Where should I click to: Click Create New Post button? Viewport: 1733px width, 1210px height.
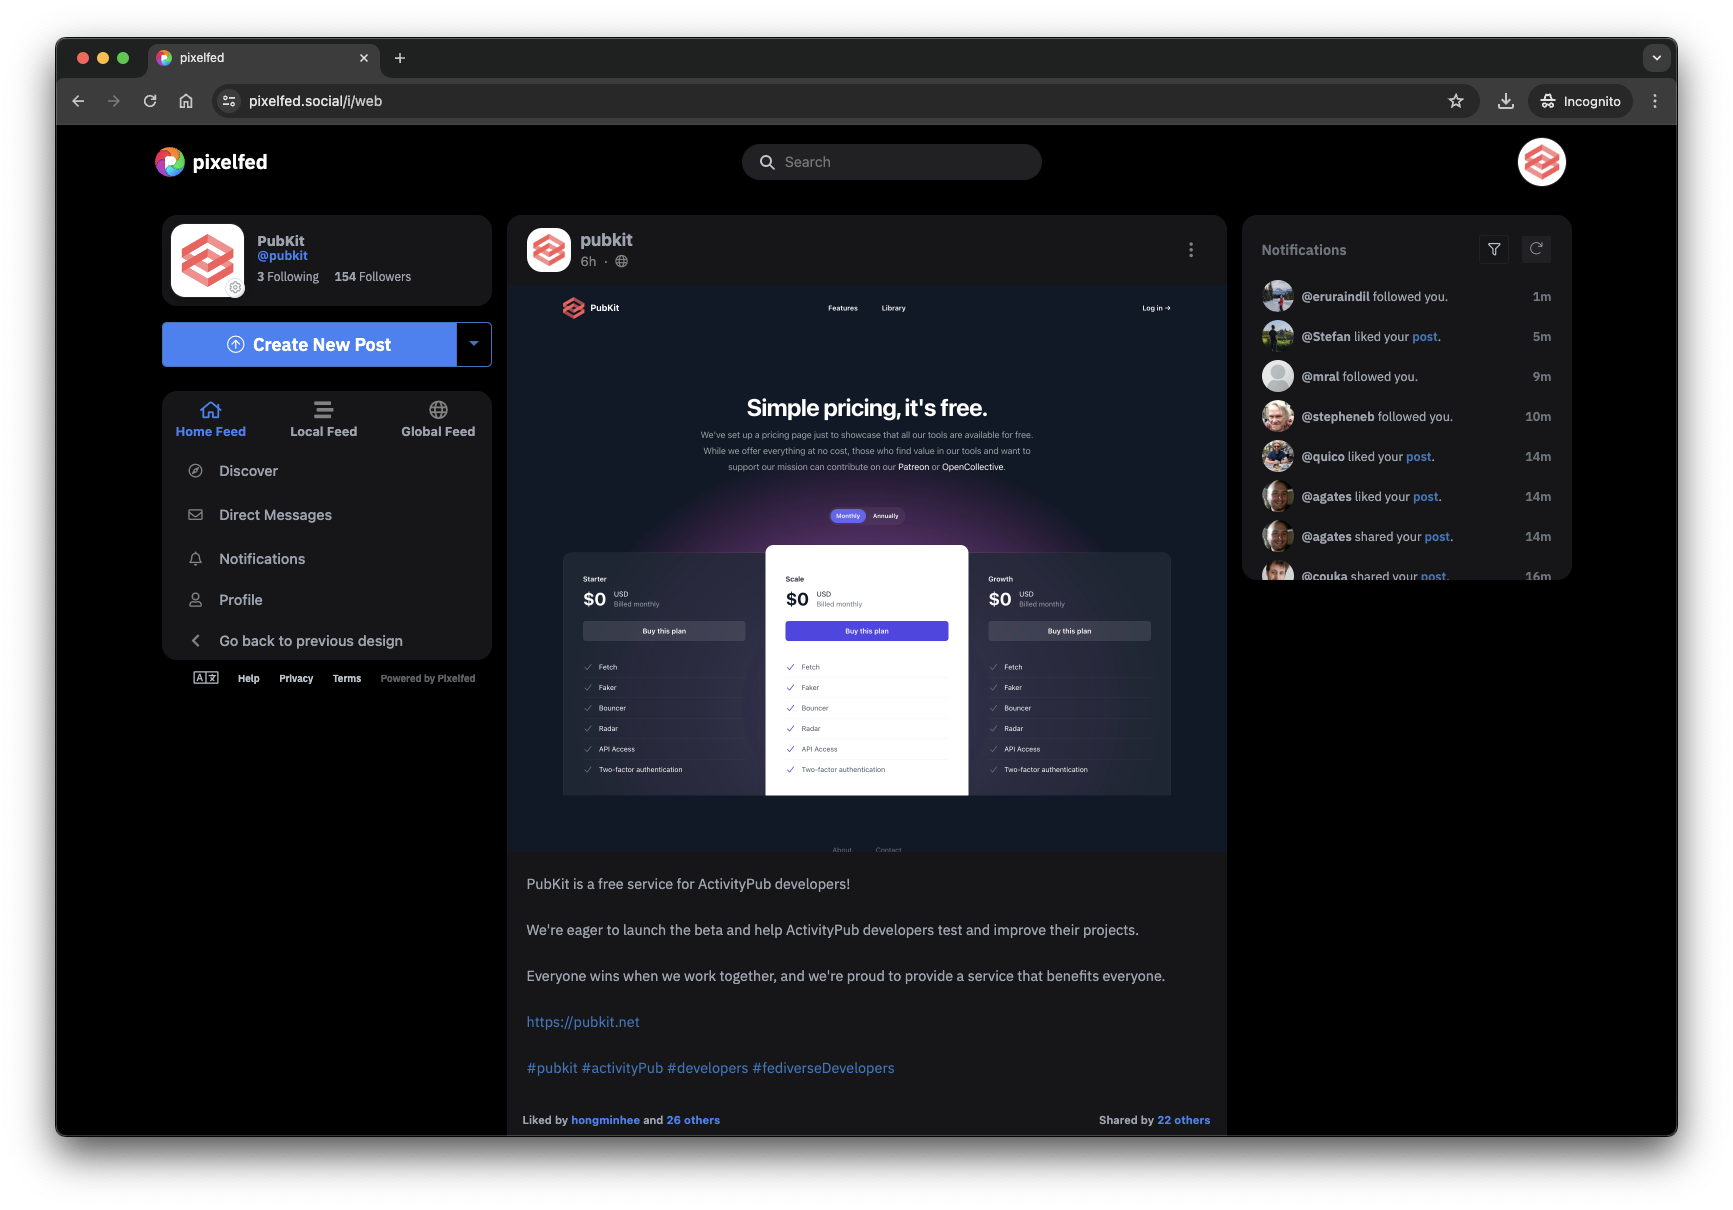(309, 345)
